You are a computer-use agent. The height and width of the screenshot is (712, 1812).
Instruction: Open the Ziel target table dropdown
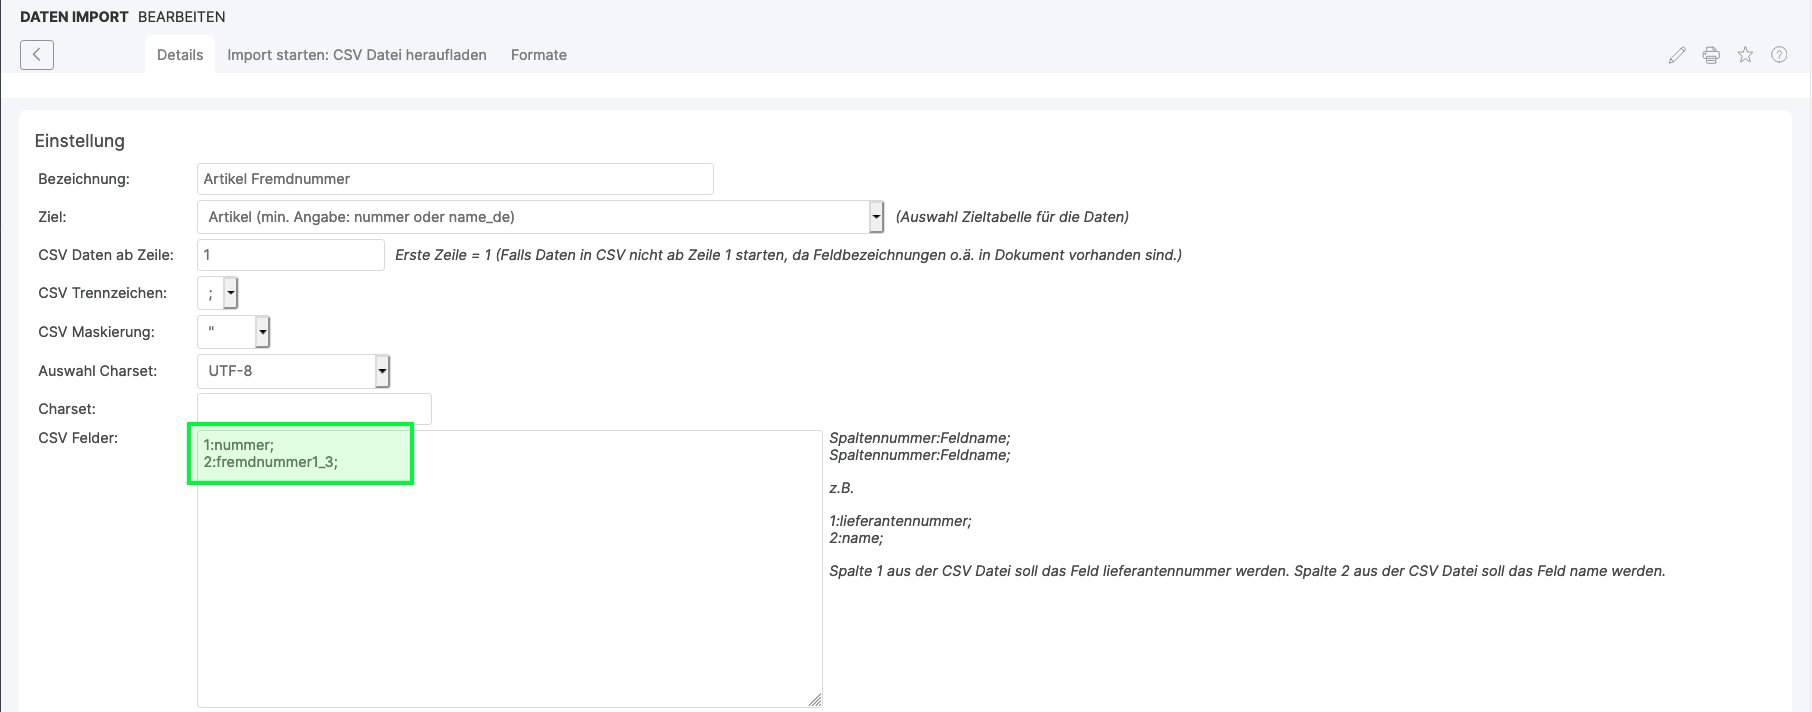(x=540, y=217)
